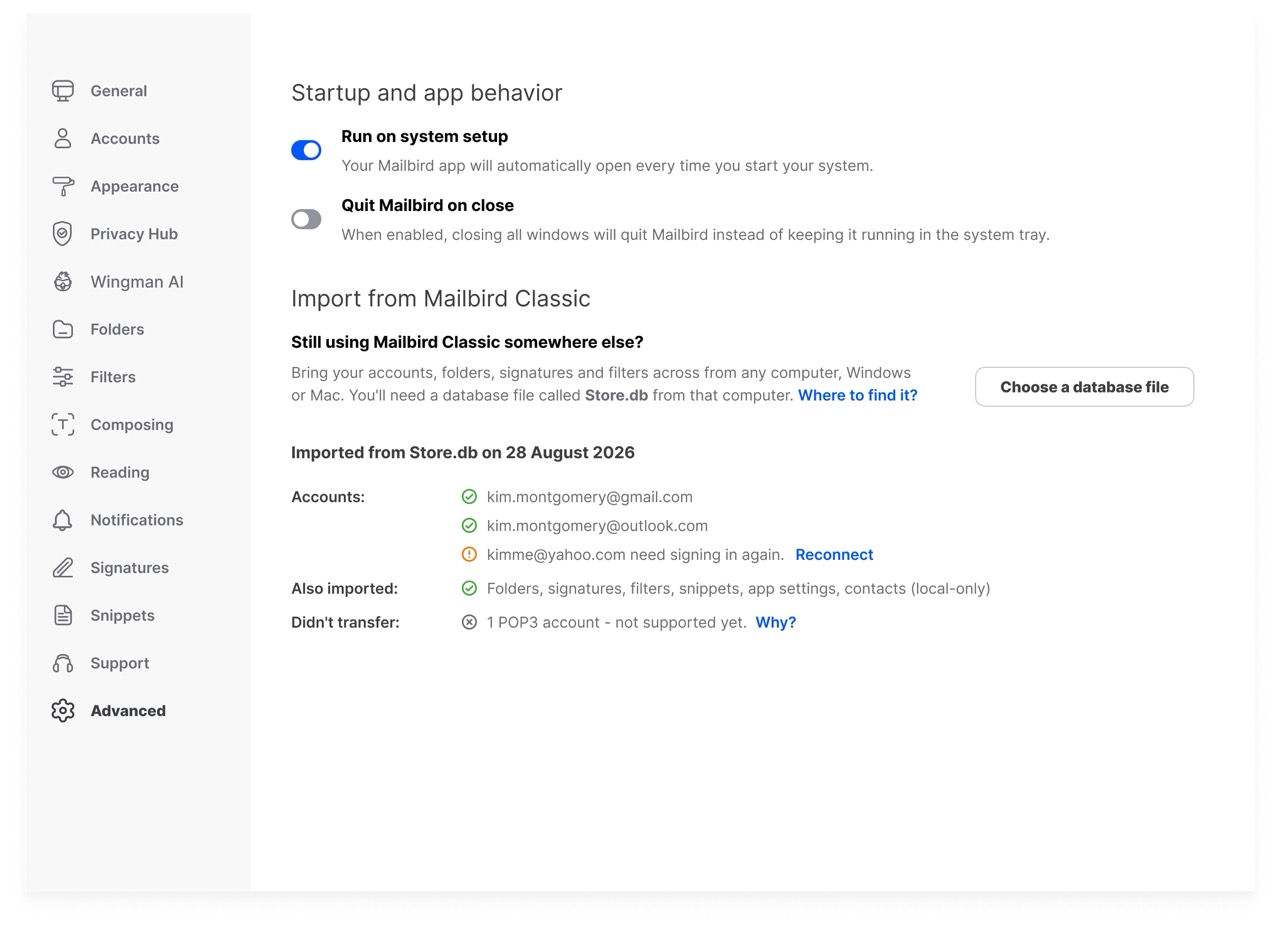
Task: Click the Folders icon in the sidebar
Action: [63, 329]
